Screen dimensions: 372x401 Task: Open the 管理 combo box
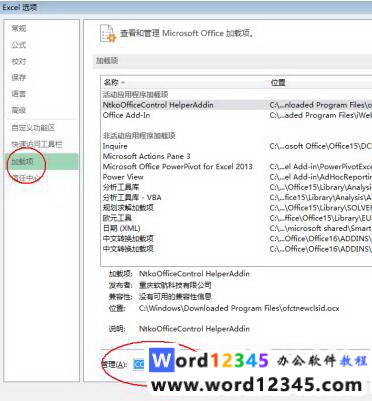(140, 364)
